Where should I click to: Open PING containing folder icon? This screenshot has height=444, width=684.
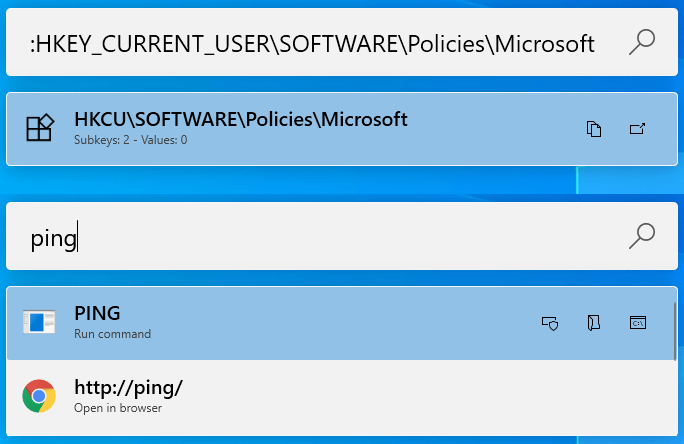(594, 323)
